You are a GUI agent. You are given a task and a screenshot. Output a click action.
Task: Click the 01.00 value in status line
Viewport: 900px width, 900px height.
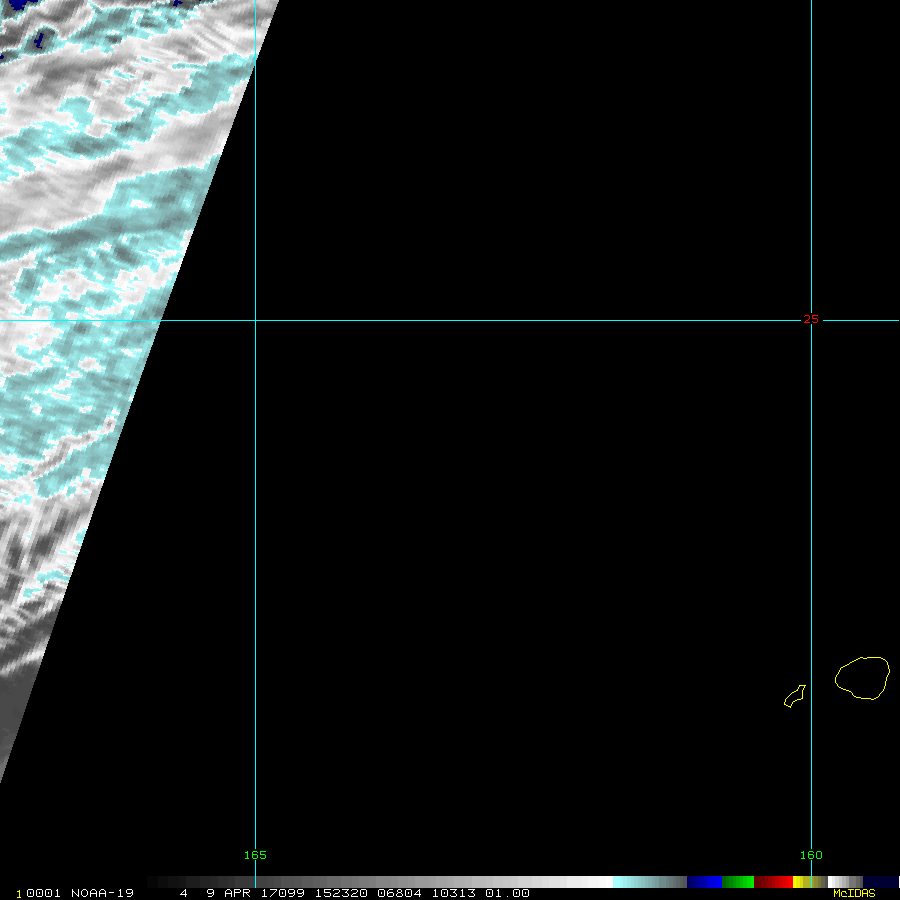point(508,893)
